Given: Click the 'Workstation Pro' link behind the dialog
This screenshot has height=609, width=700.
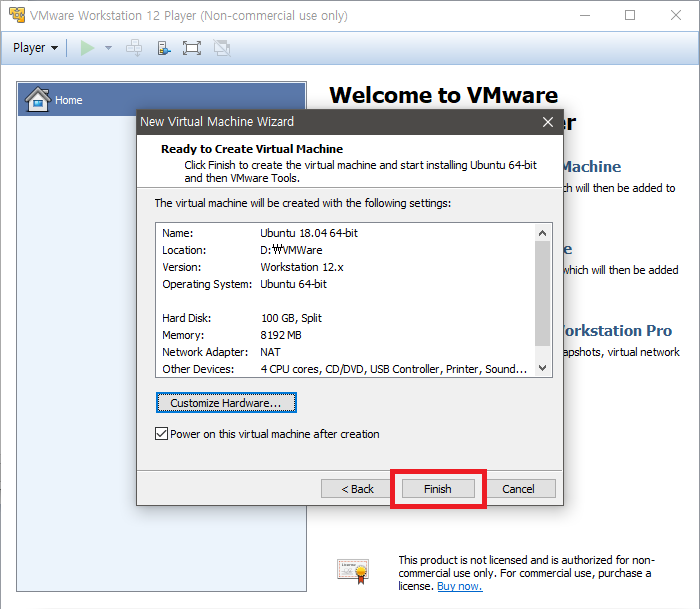Looking at the screenshot, I should [617, 330].
